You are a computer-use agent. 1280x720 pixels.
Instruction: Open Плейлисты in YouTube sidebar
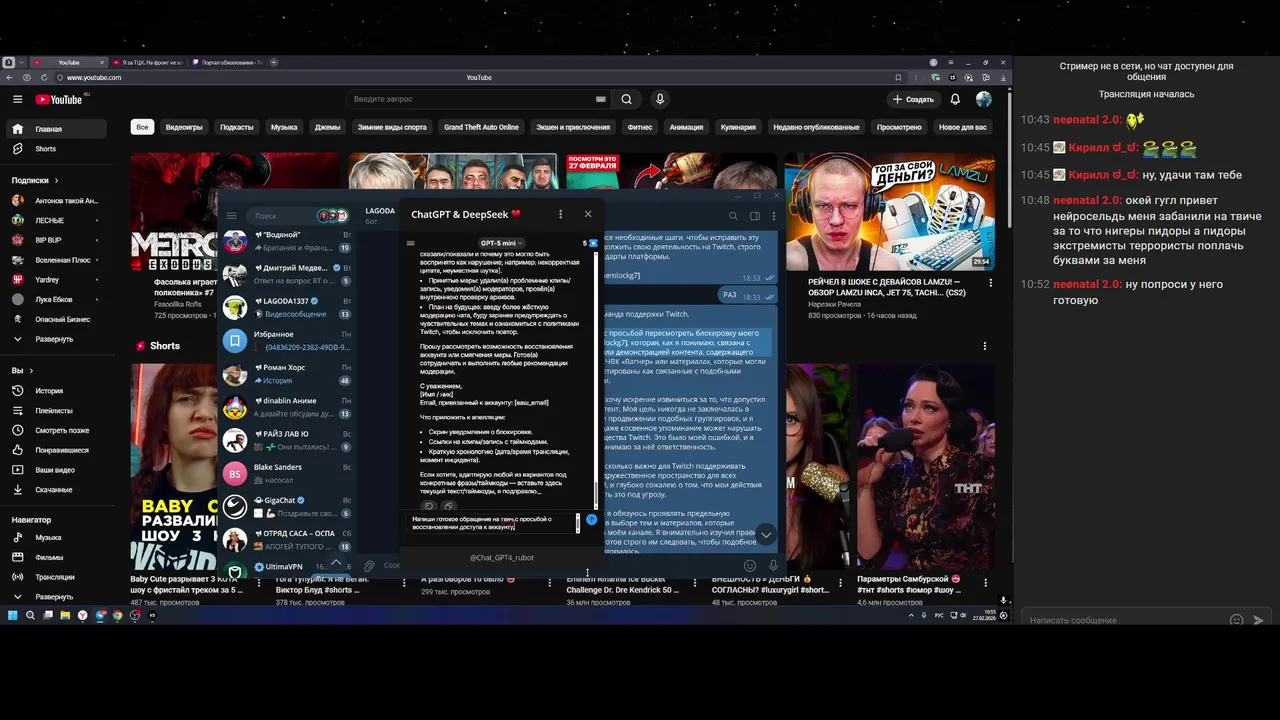pos(55,411)
